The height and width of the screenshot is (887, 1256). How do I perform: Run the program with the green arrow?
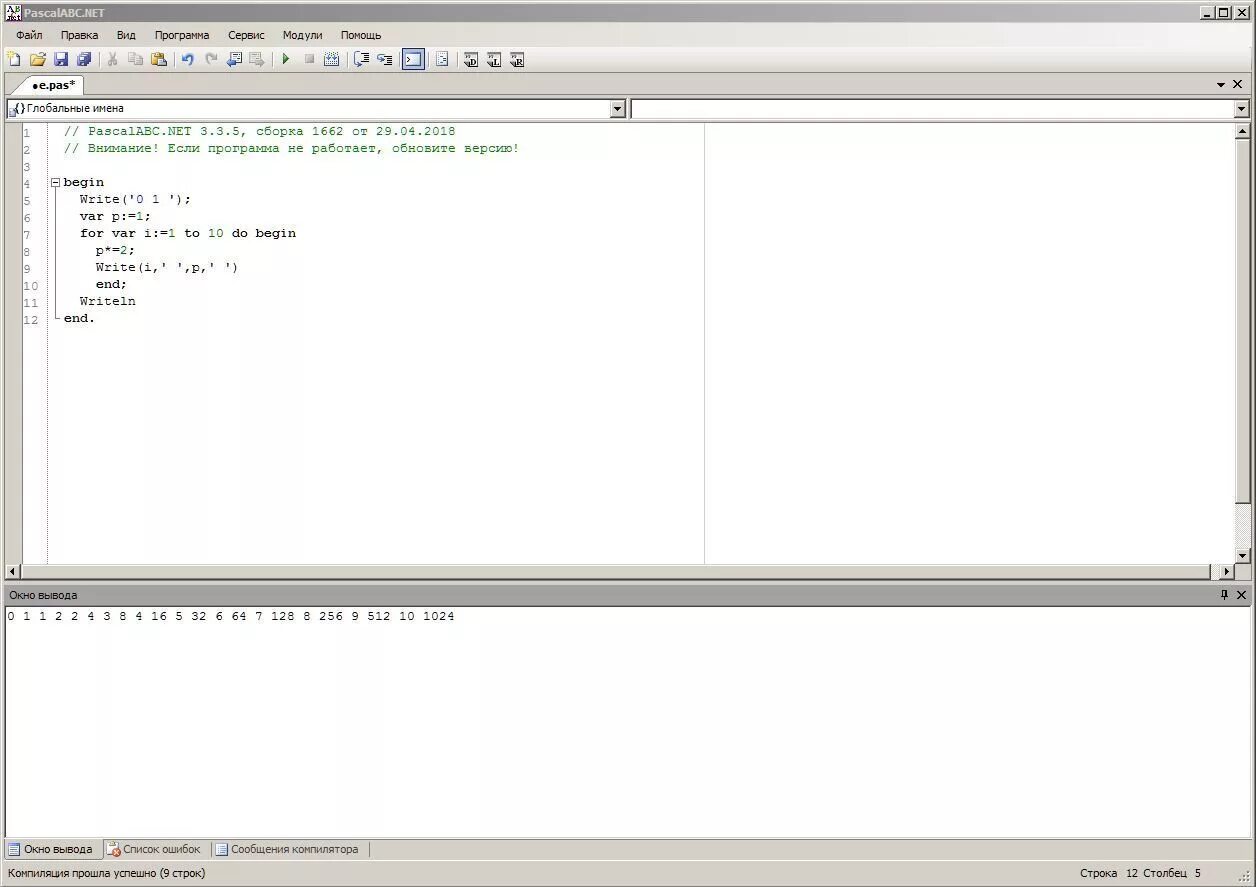[286, 60]
